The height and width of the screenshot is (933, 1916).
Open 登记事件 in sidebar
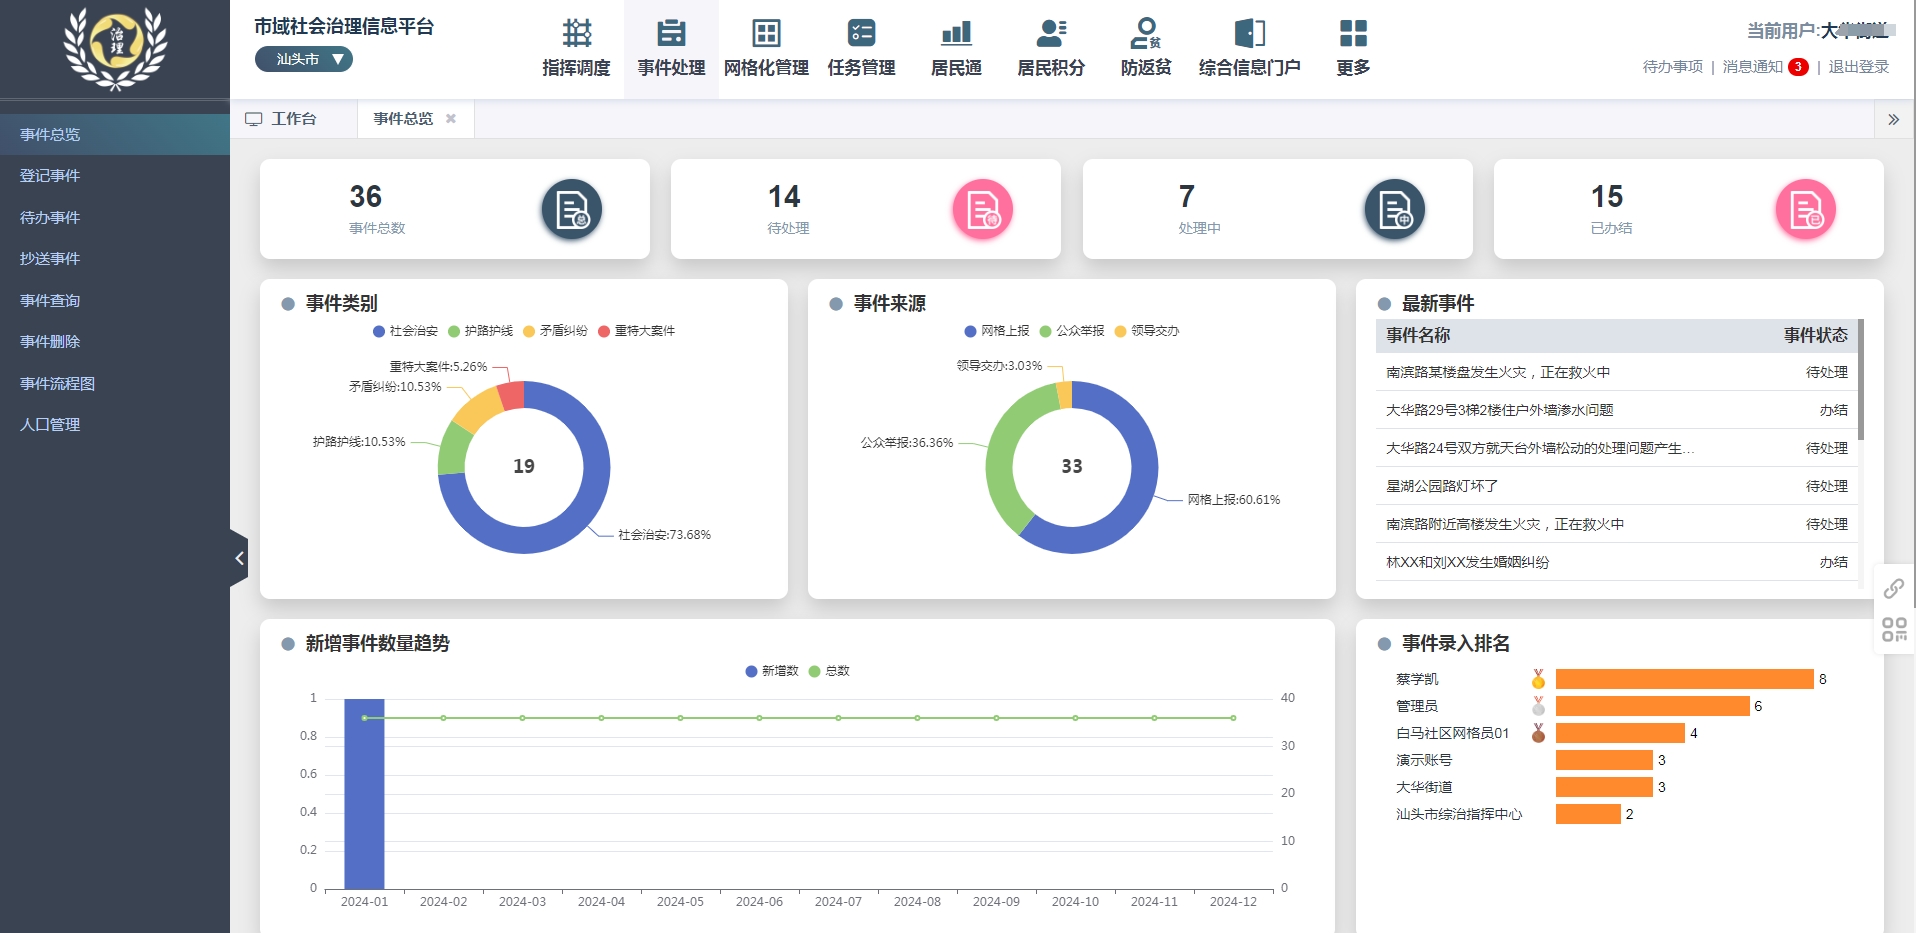[x=115, y=176]
